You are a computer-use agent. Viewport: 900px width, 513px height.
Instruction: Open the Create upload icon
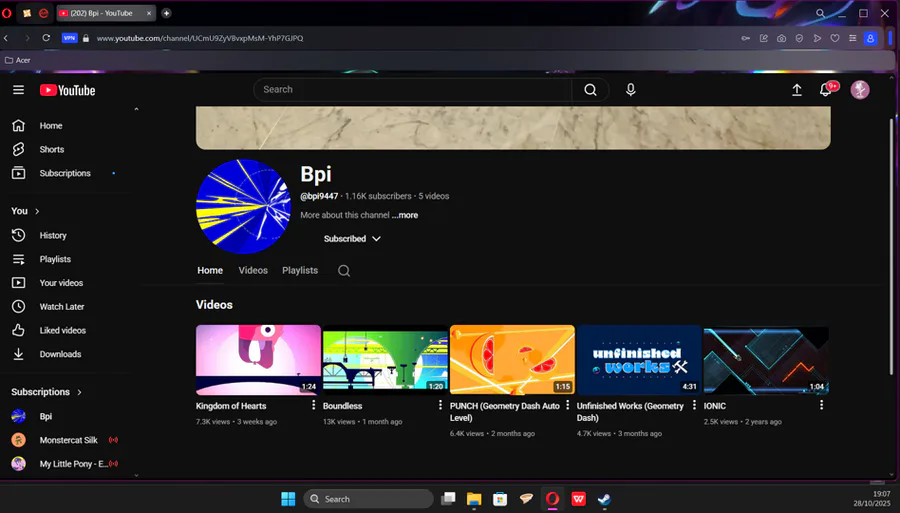[797, 90]
